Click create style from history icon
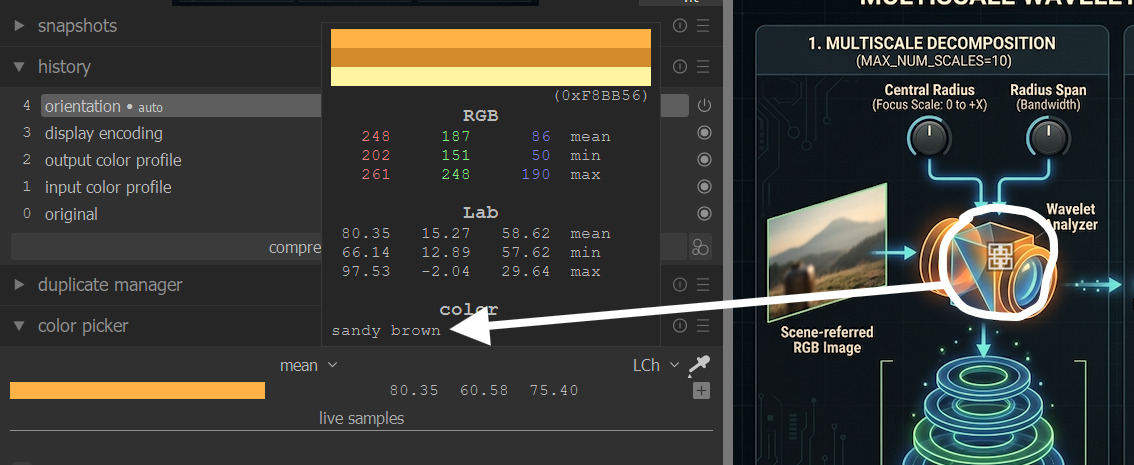The image size is (1134, 465). pos(701,247)
